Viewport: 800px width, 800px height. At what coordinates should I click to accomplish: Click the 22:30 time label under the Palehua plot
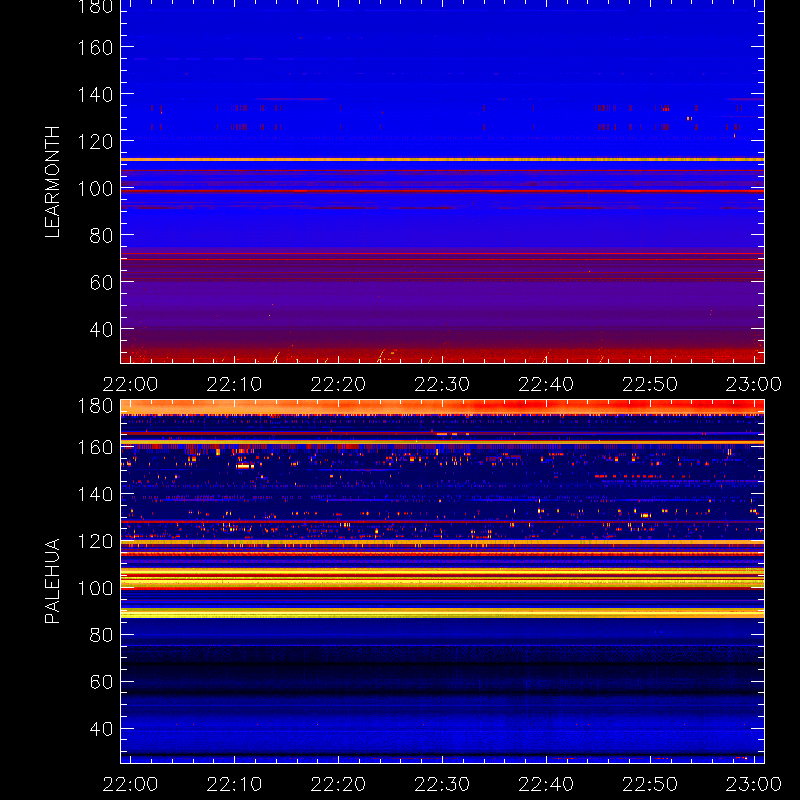tap(442, 784)
